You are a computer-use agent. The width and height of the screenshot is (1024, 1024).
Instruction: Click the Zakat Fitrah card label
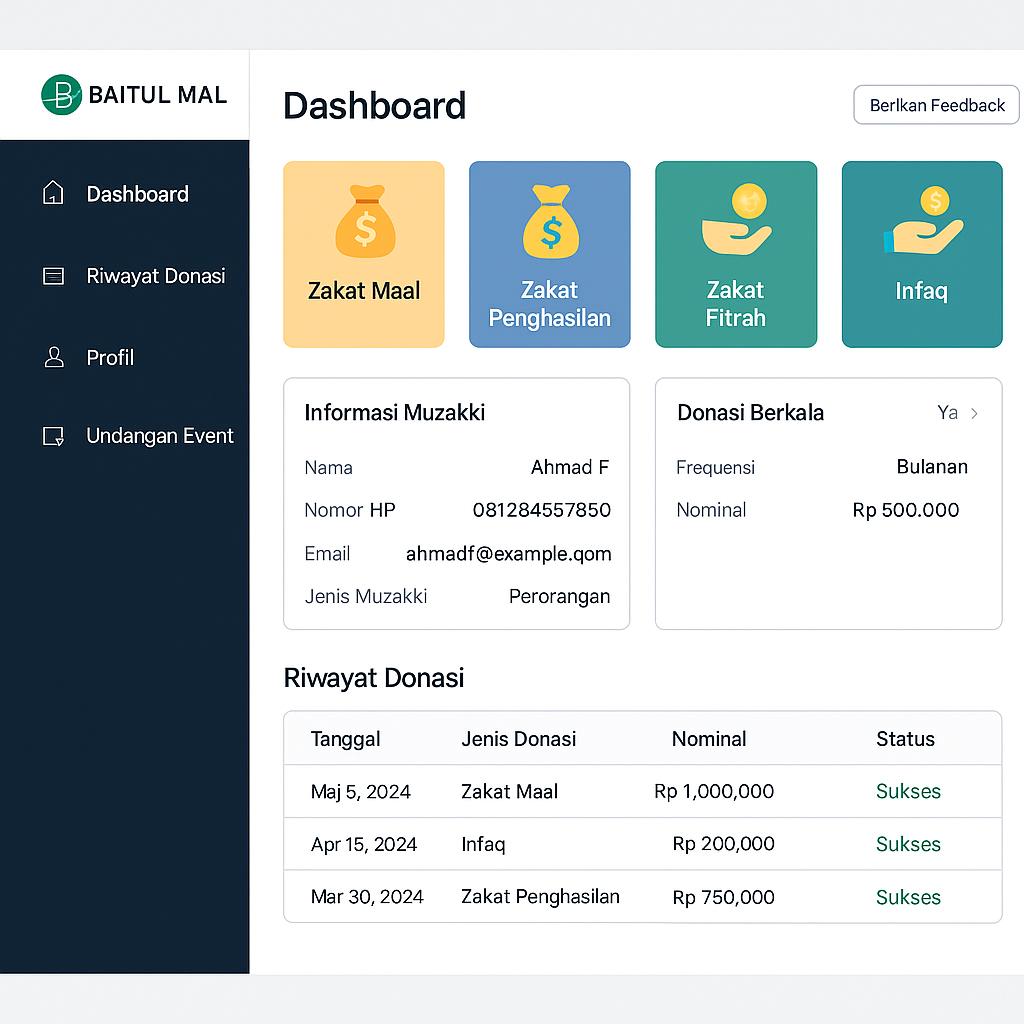click(x=736, y=304)
